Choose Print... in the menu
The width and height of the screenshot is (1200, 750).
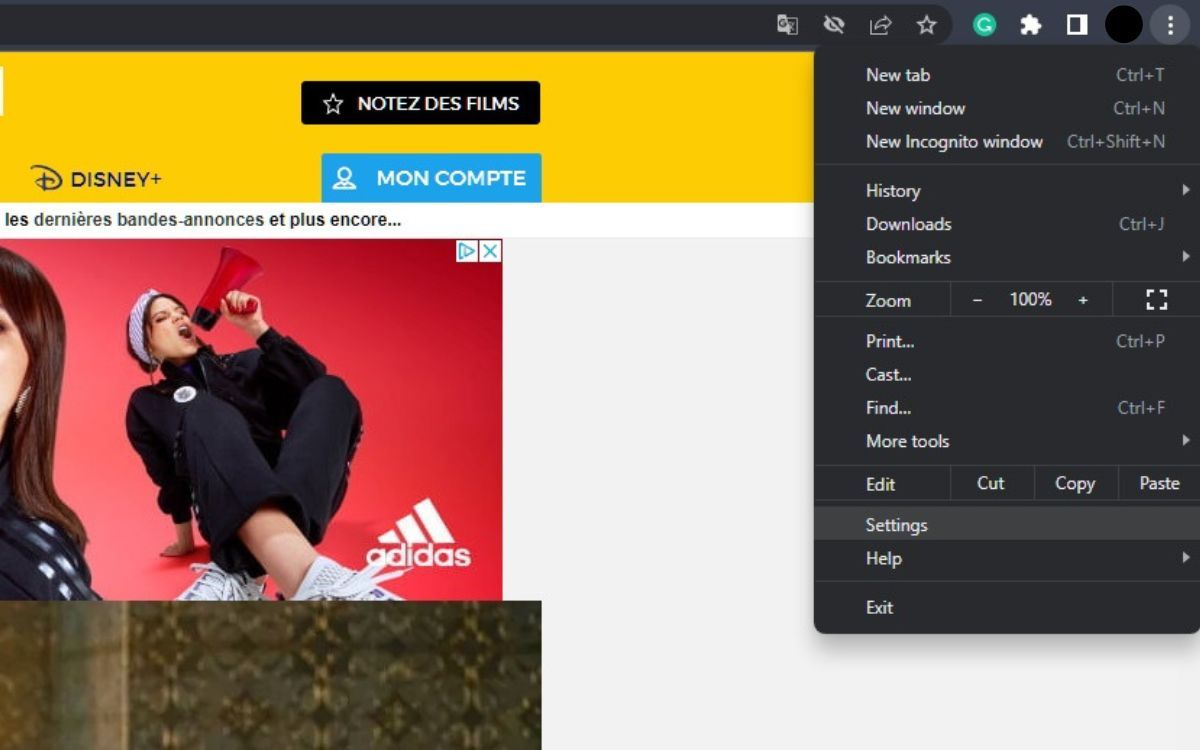coord(1007,341)
